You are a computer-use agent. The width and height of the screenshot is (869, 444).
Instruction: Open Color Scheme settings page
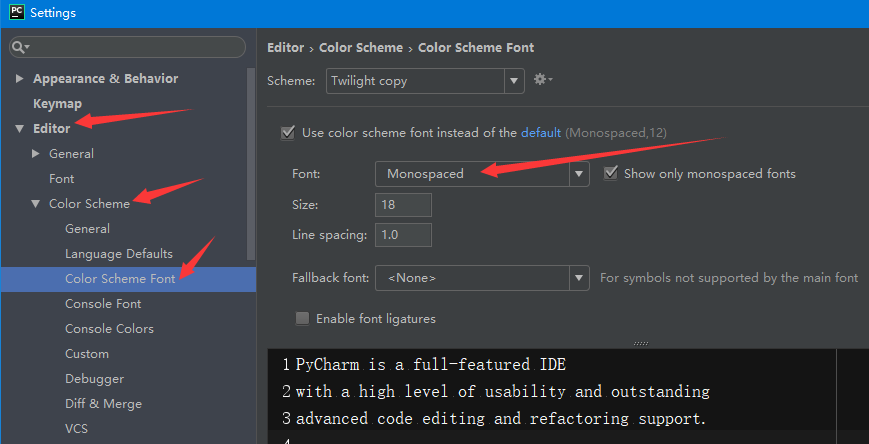[89, 204]
